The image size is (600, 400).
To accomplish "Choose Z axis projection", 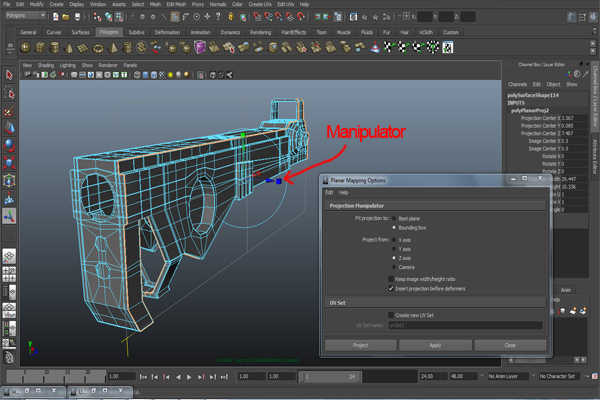I will coord(394,258).
